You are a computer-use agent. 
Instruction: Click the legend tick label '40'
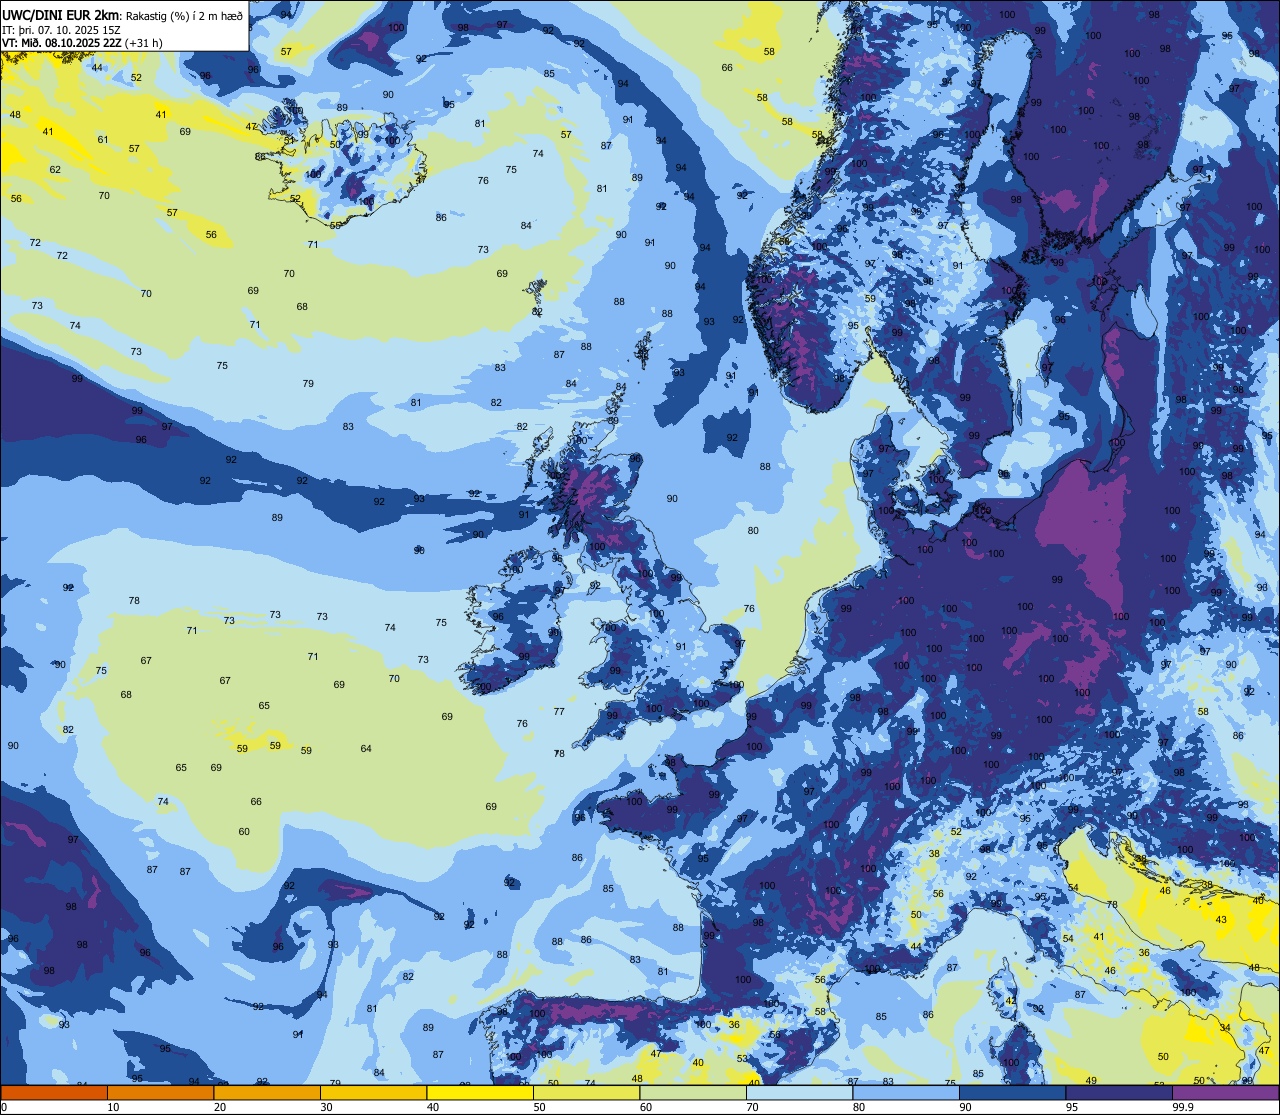(x=433, y=1107)
